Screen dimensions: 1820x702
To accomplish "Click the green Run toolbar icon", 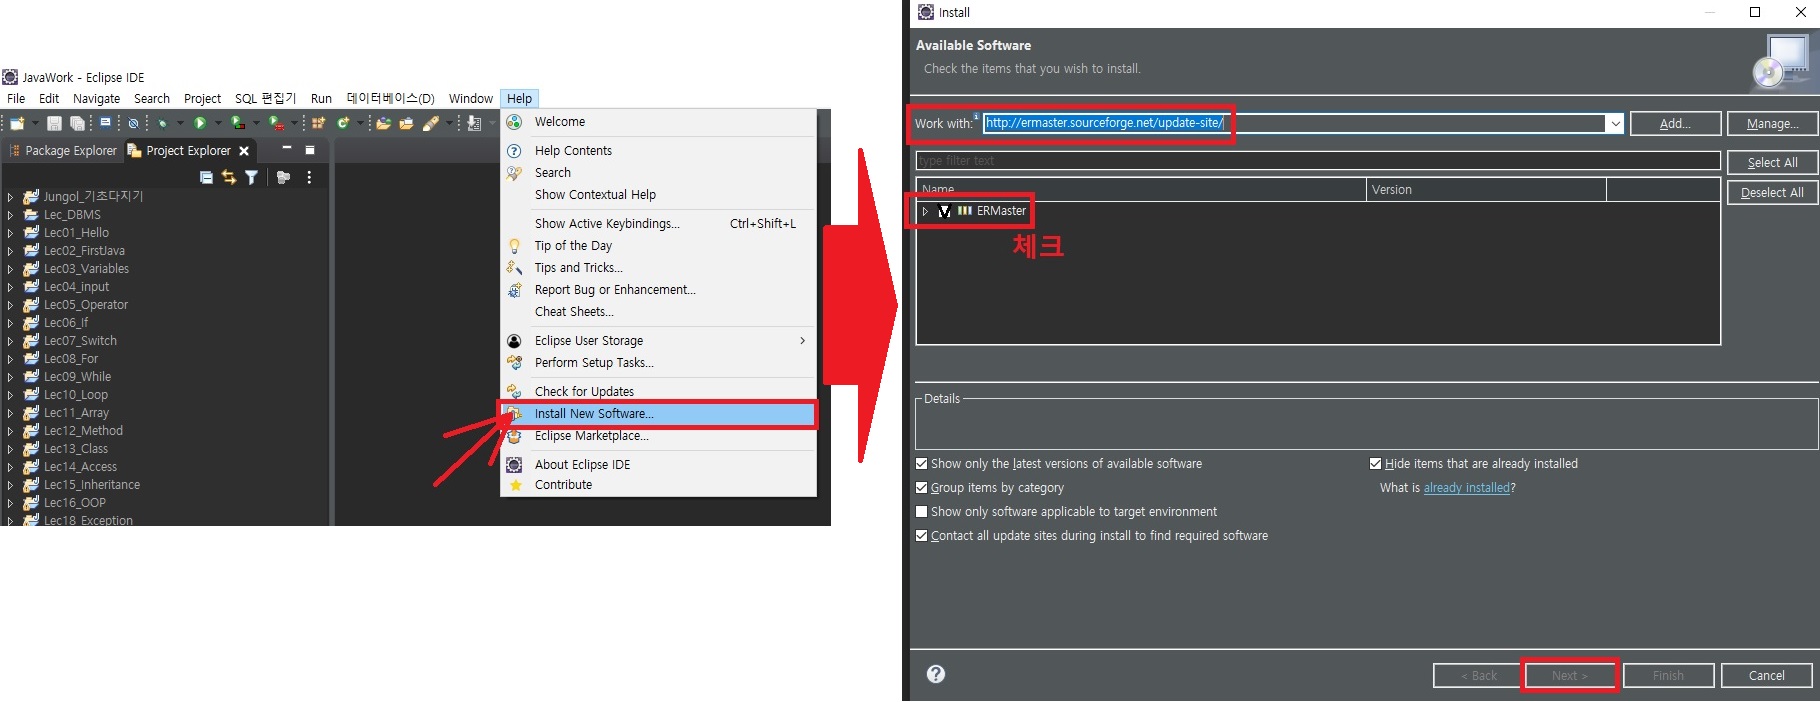I will [x=200, y=123].
